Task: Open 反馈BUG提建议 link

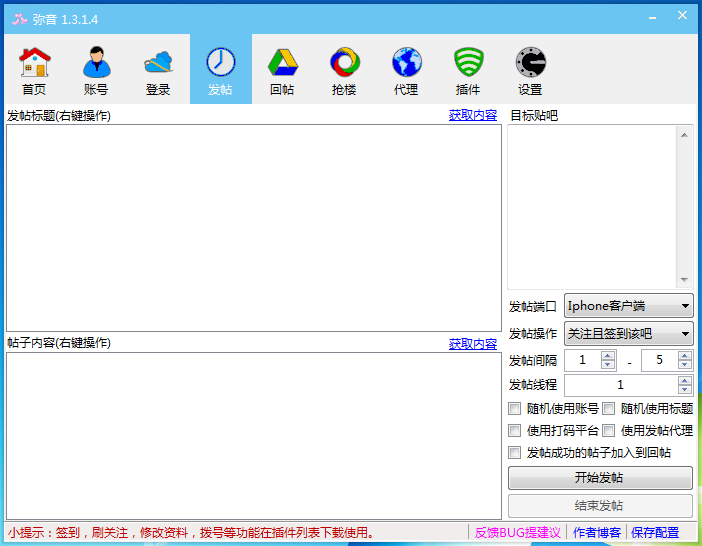Action: (x=518, y=533)
